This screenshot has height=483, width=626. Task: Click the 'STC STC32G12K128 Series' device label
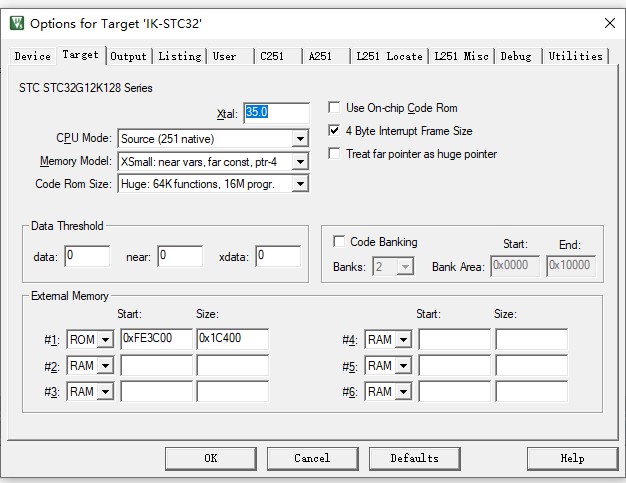(86, 88)
